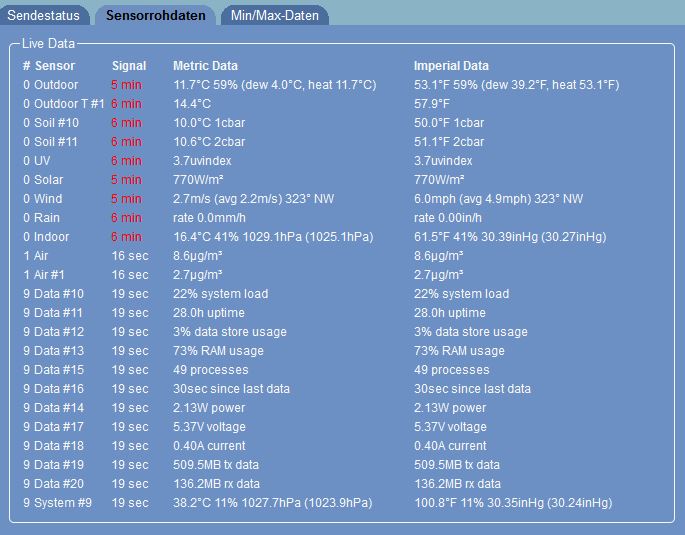This screenshot has width=685, height=535.
Task: Select the '9 Data #14' sensor label
Action: pos(53,408)
